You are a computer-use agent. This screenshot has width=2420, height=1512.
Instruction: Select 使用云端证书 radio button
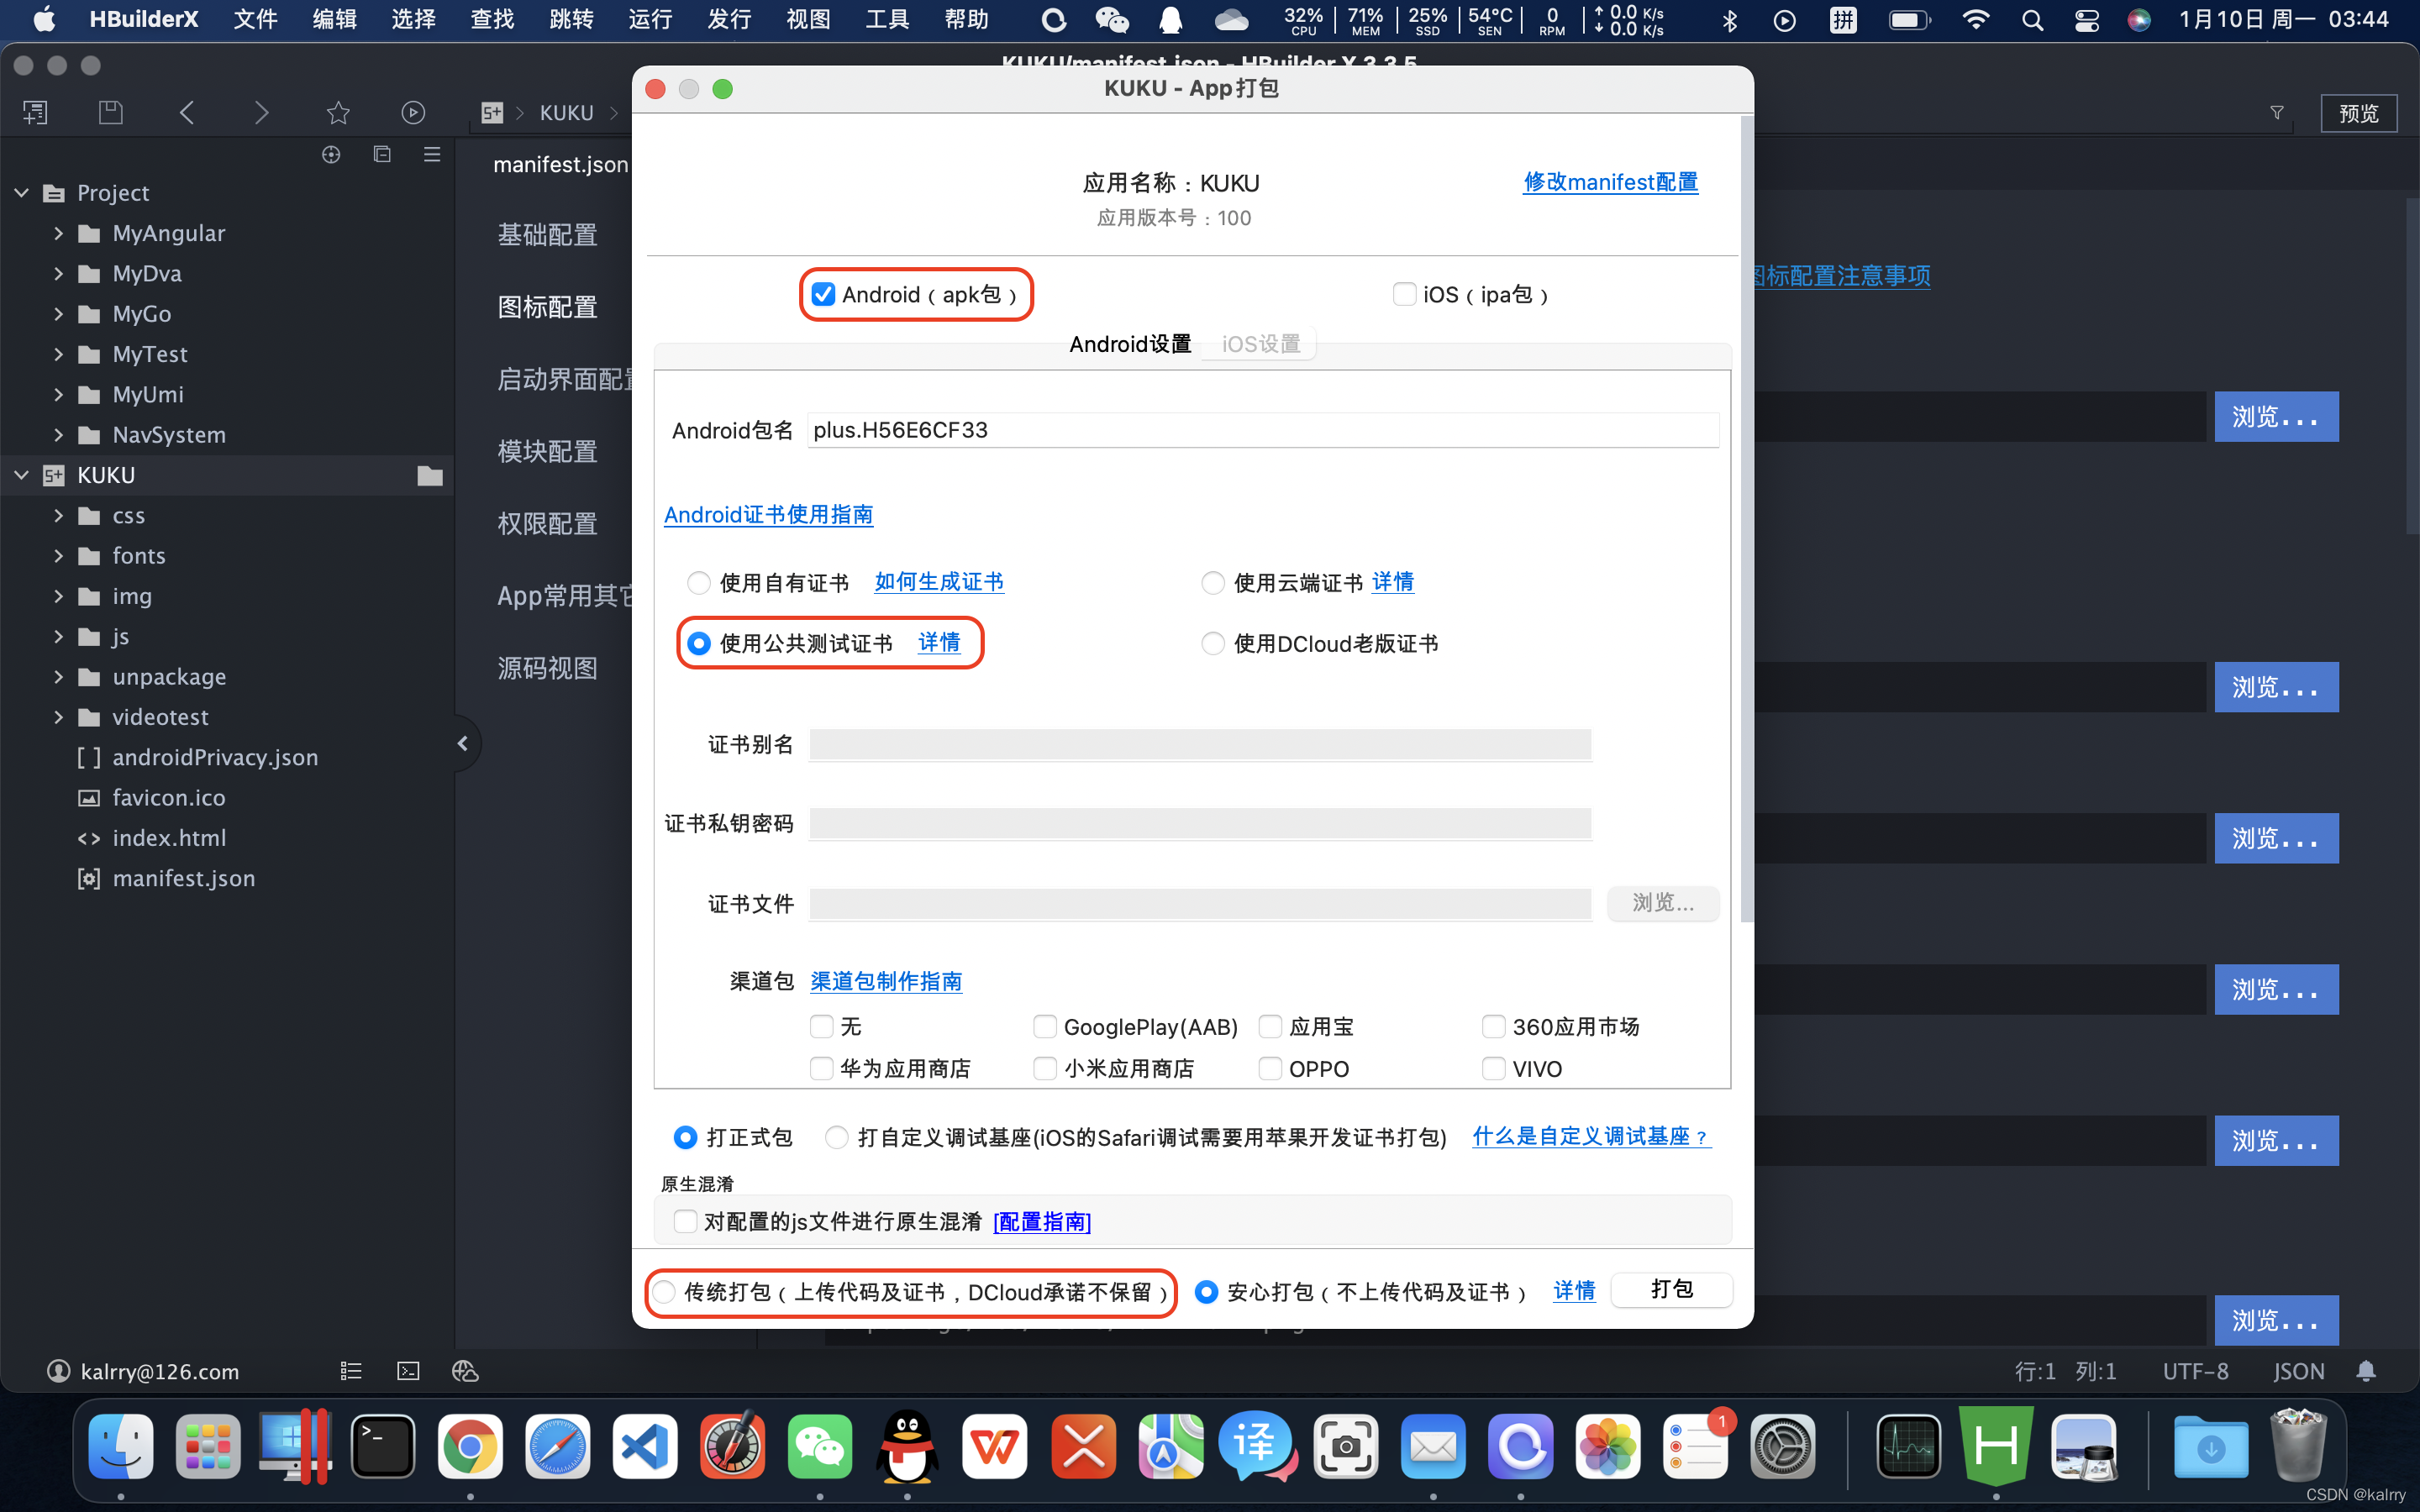(1213, 583)
